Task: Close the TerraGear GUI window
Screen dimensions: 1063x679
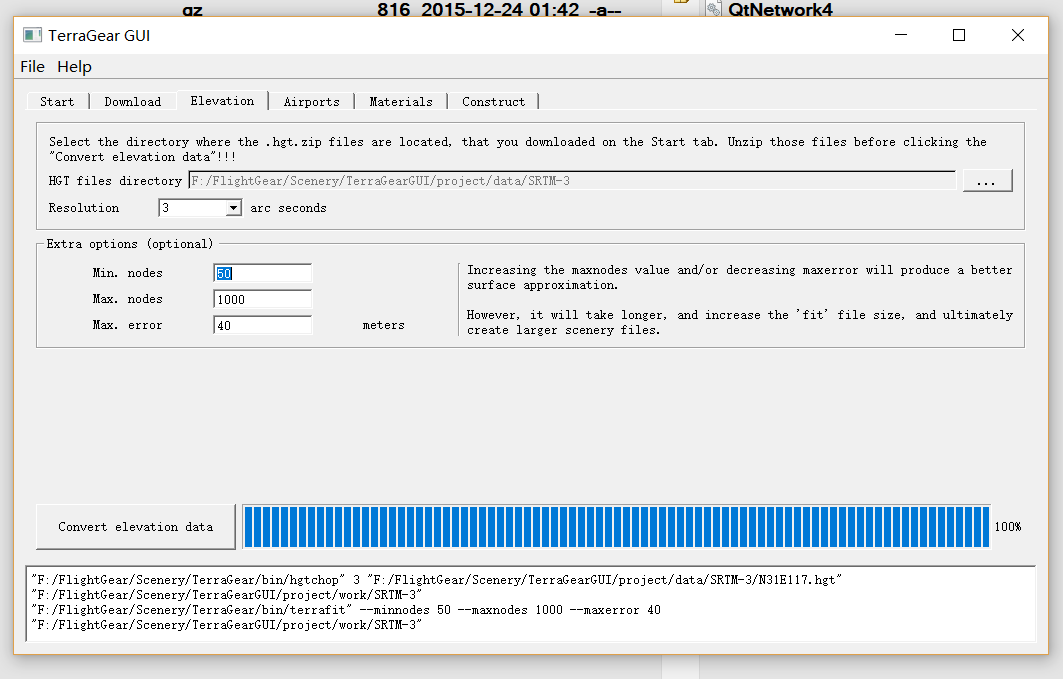Action: (1018, 35)
